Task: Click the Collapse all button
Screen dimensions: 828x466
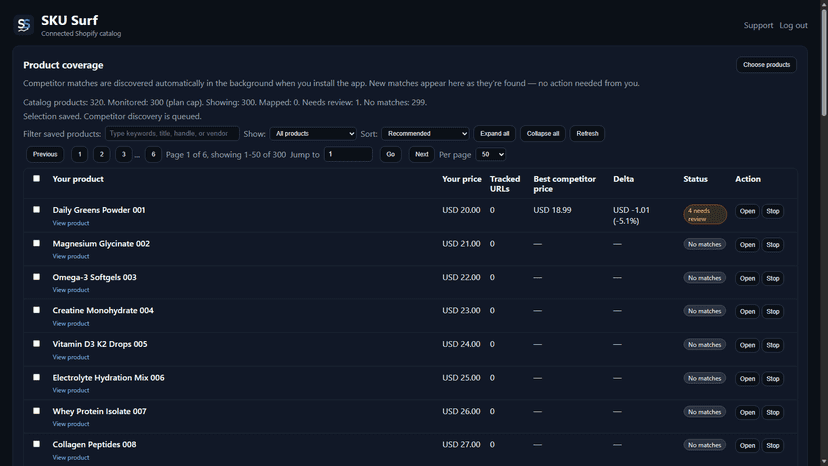Action: click(542, 134)
